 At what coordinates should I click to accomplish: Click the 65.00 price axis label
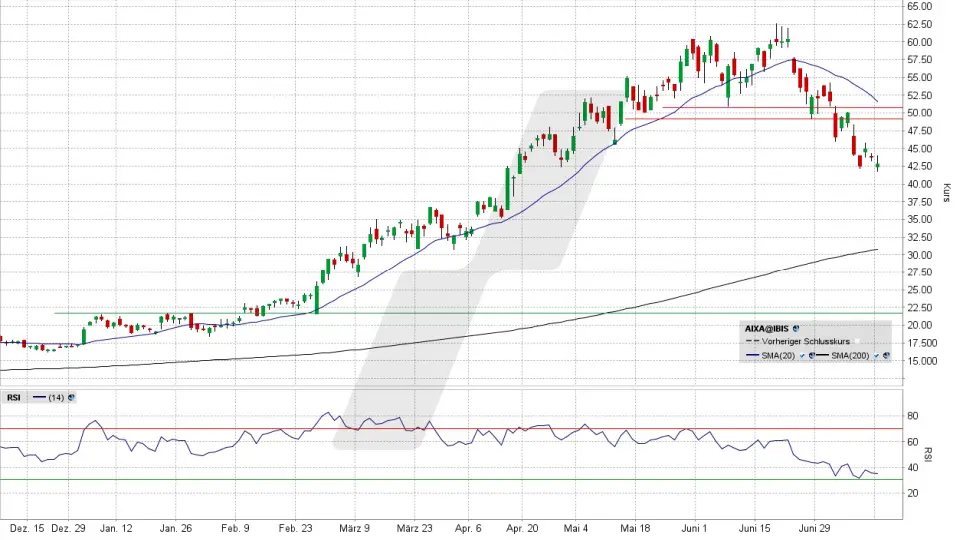pyautogui.click(x=920, y=6)
